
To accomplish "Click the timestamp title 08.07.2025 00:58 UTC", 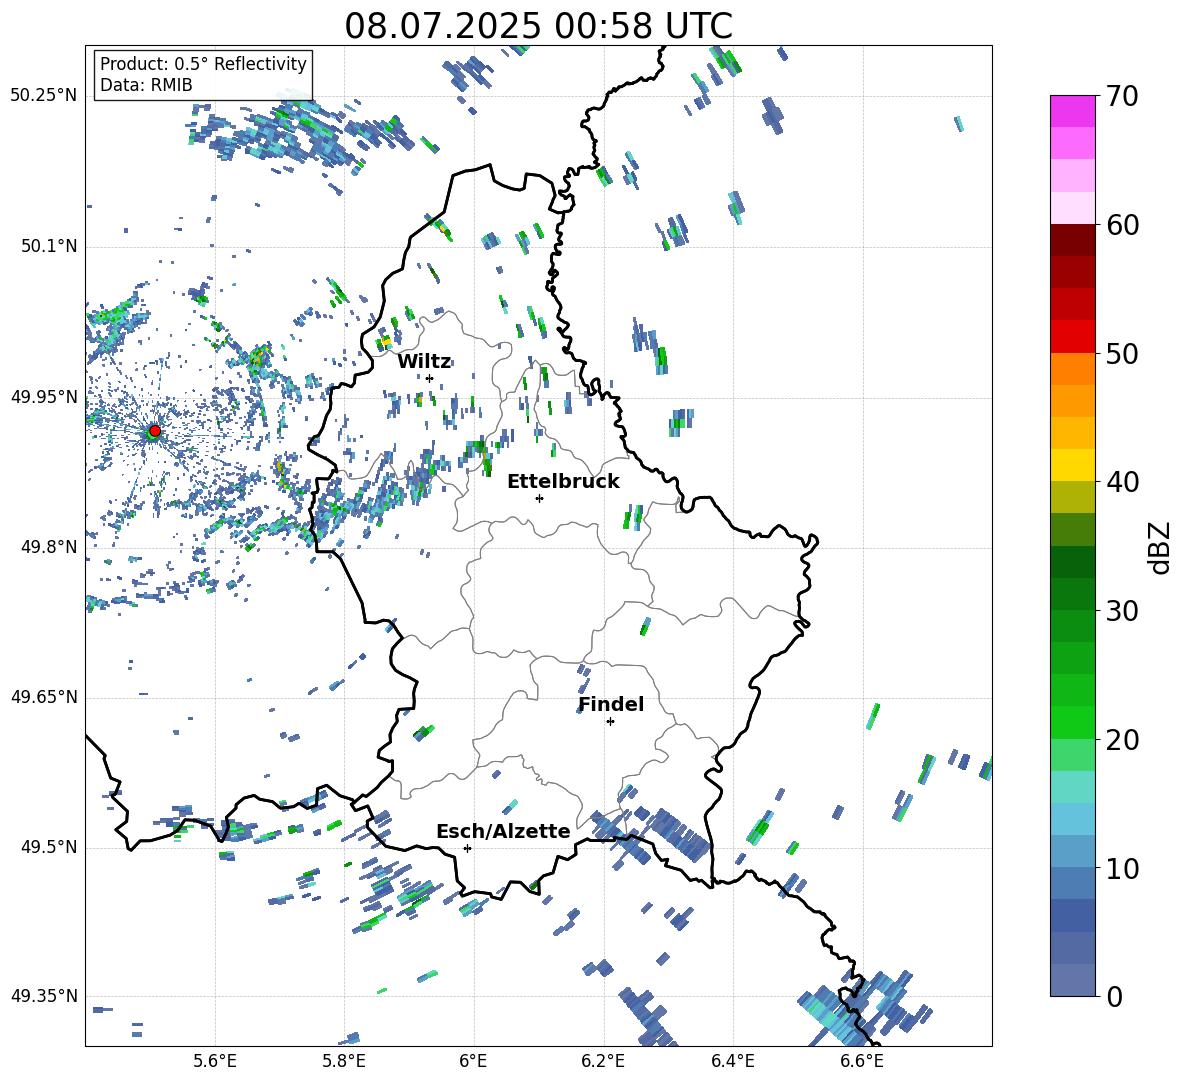I will [538, 26].
